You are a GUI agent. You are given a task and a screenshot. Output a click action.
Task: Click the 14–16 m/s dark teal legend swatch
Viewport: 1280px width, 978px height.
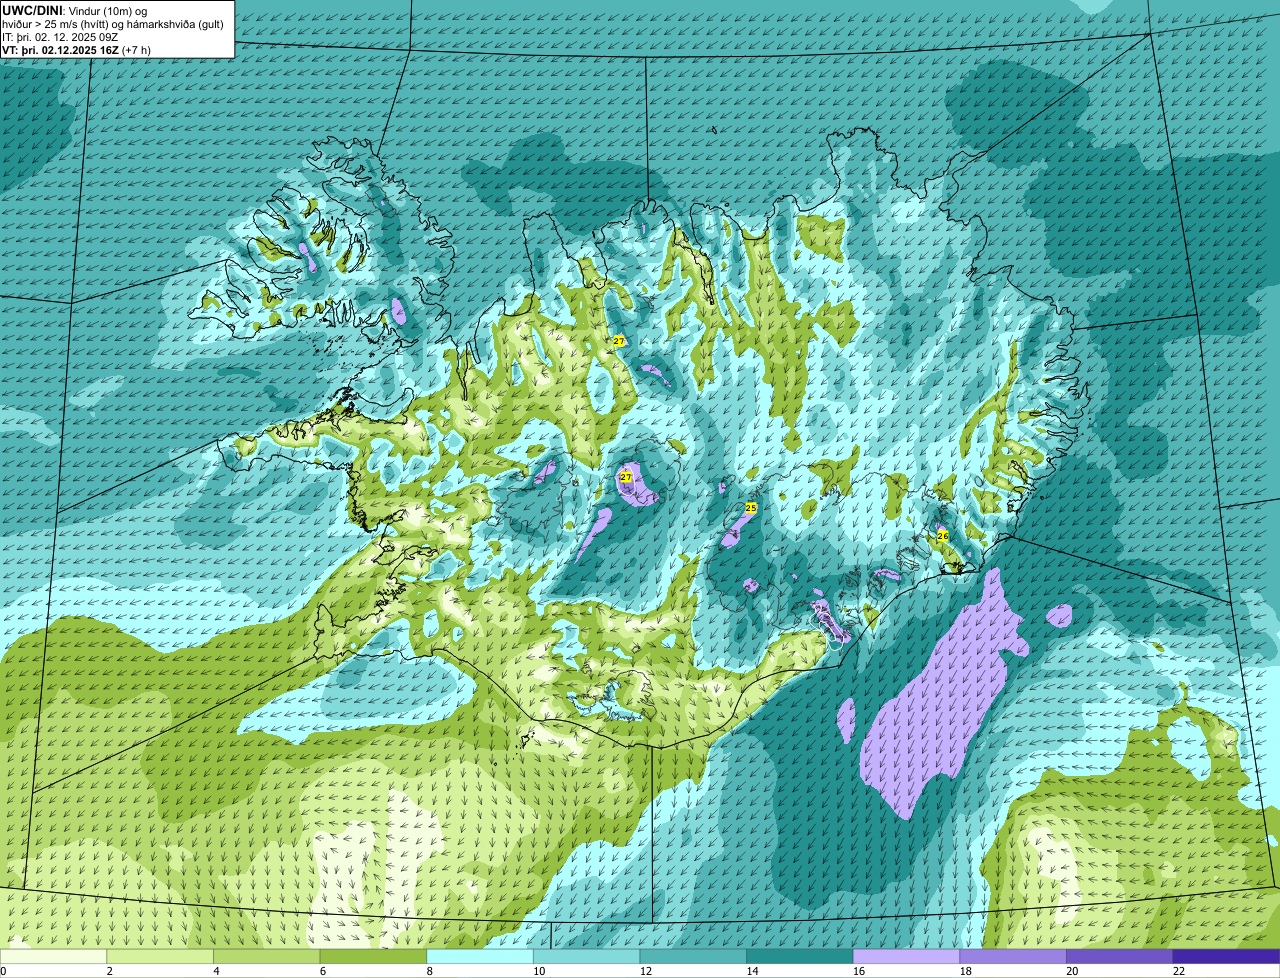pyautogui.click(x=800, y=957)
